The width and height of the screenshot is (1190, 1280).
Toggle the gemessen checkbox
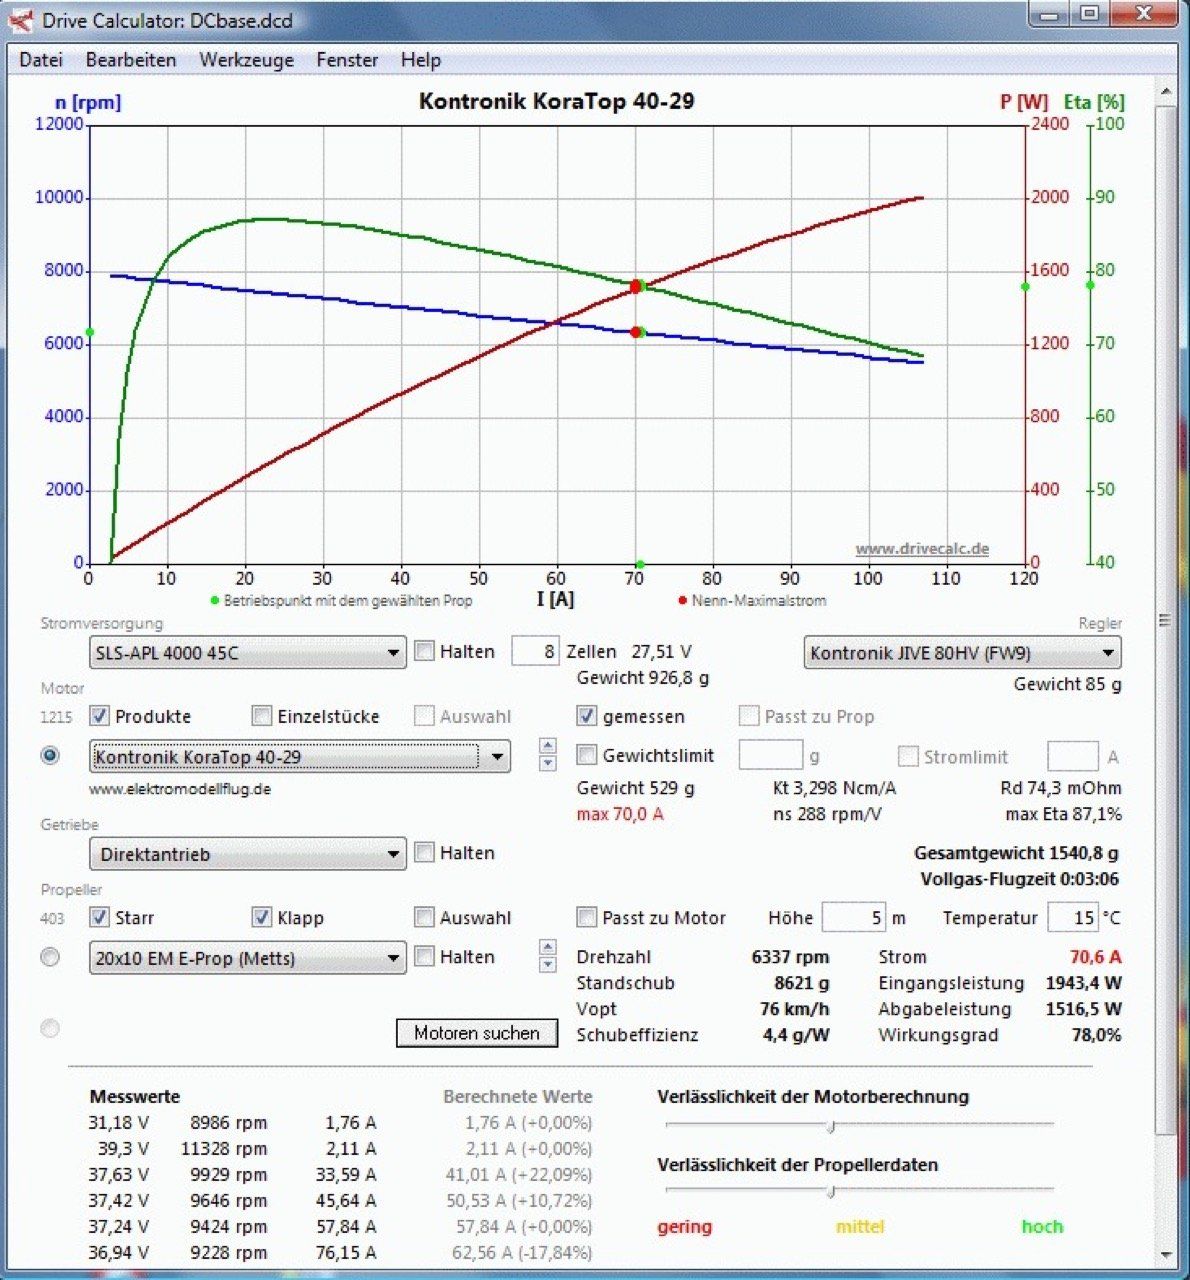click(x=587, y=716)
